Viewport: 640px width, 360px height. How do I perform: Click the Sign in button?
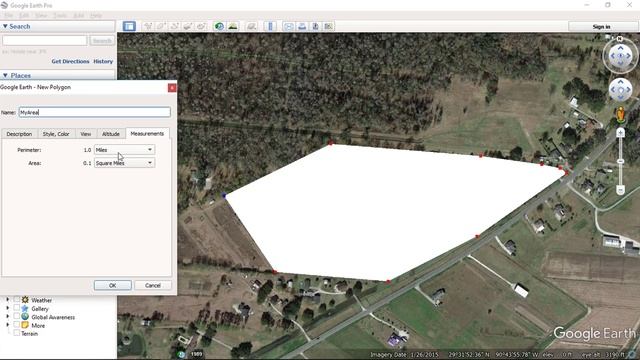click(601, 27)
